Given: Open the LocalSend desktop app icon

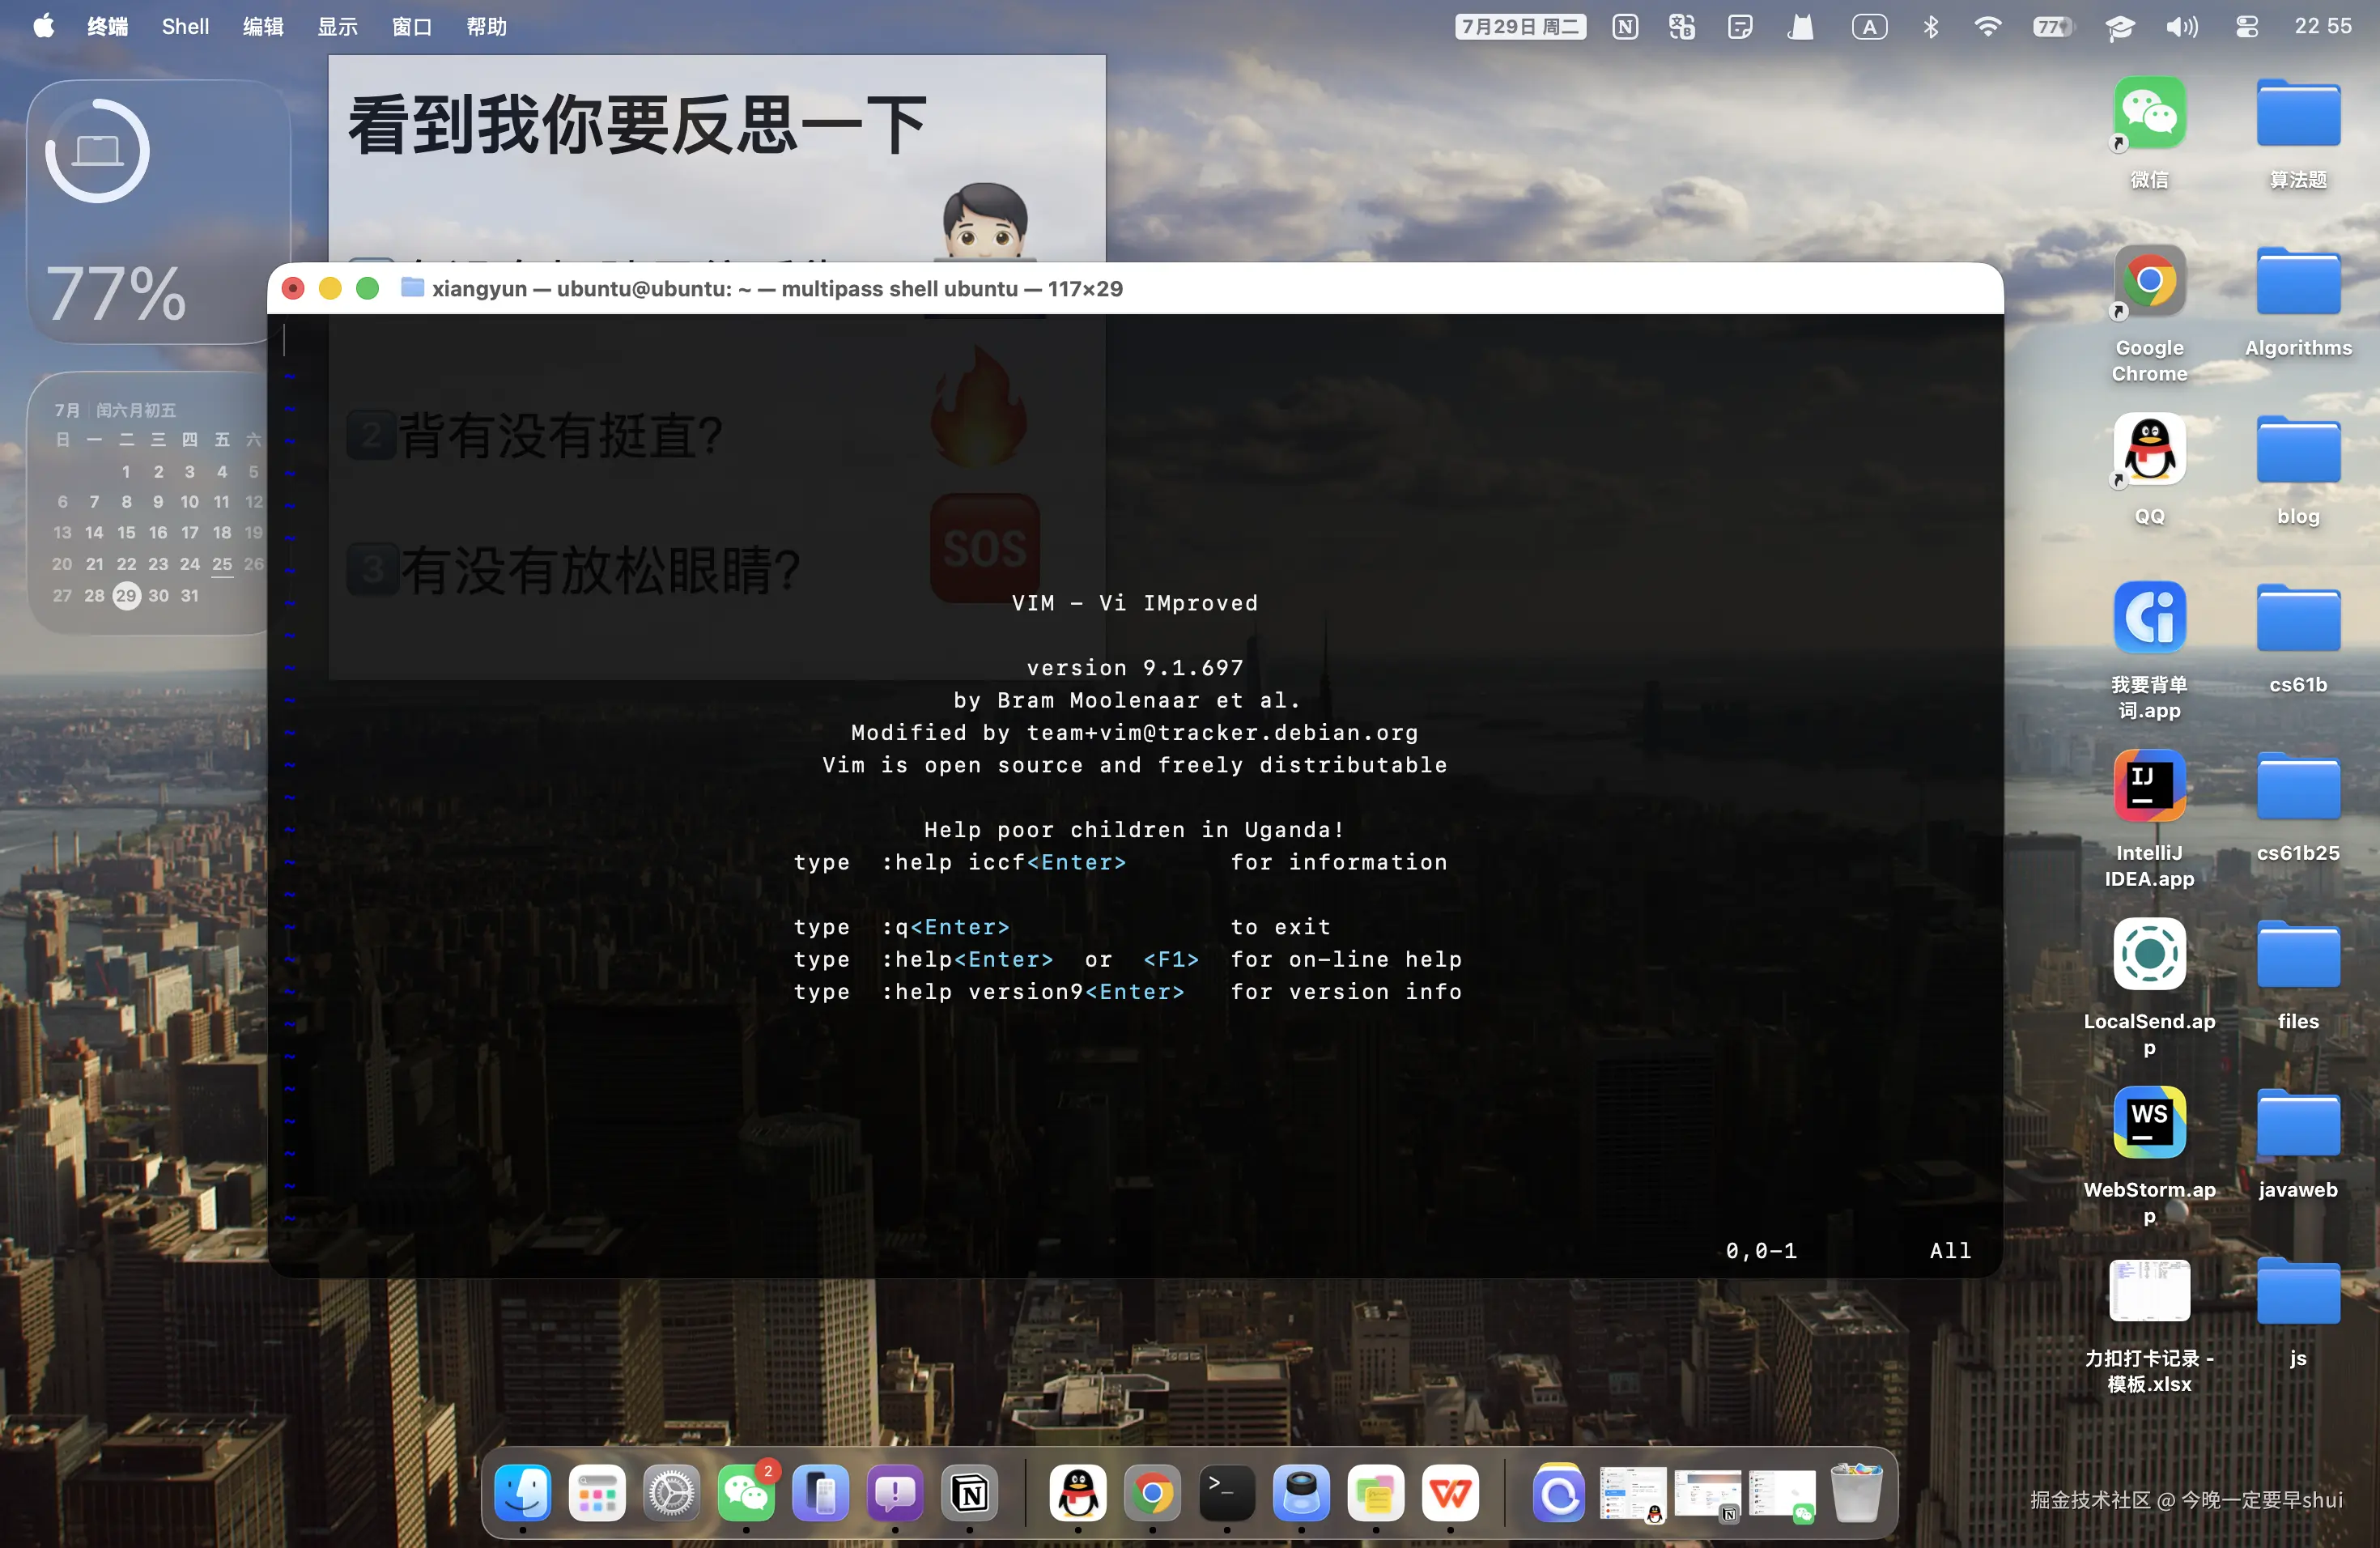Looking at the screenshot, I should point(2149,954).
